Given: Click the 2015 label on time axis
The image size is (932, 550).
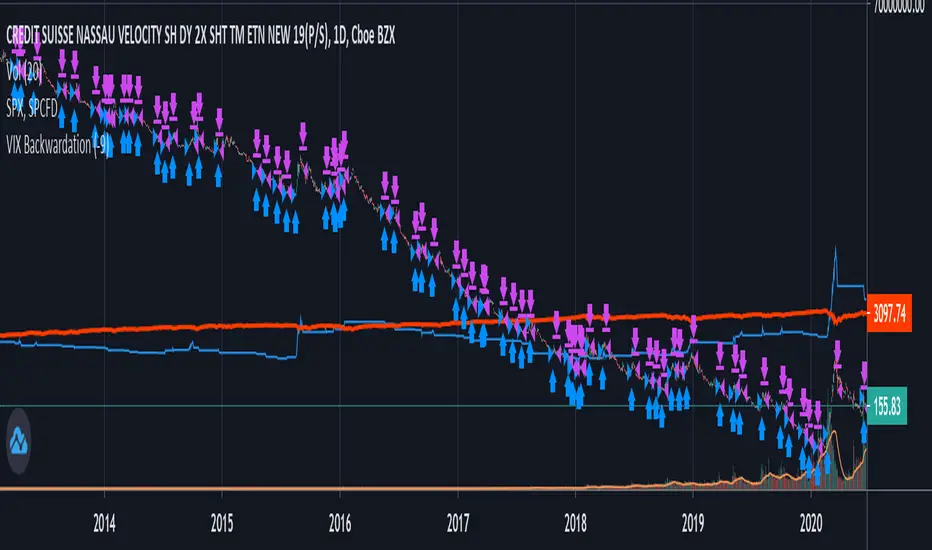Looking at the screenshot, I should [x=222, y=523].
